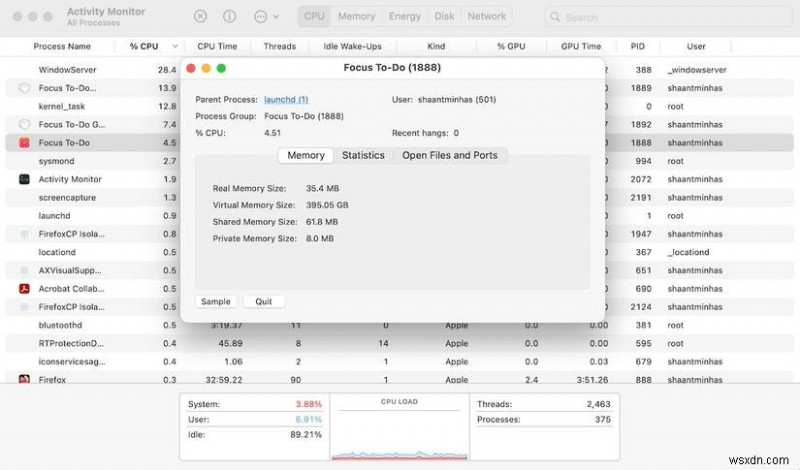The image size is (800, 470).
Task: Switch to the Energy tab
Action: tap(405, 16)
